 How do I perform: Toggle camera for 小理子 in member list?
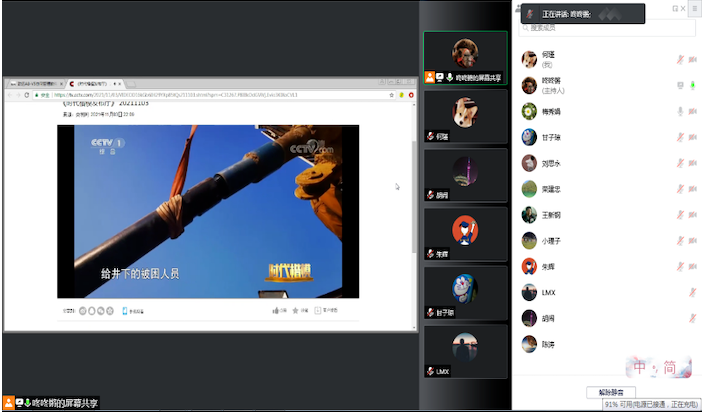coord(693,241)
